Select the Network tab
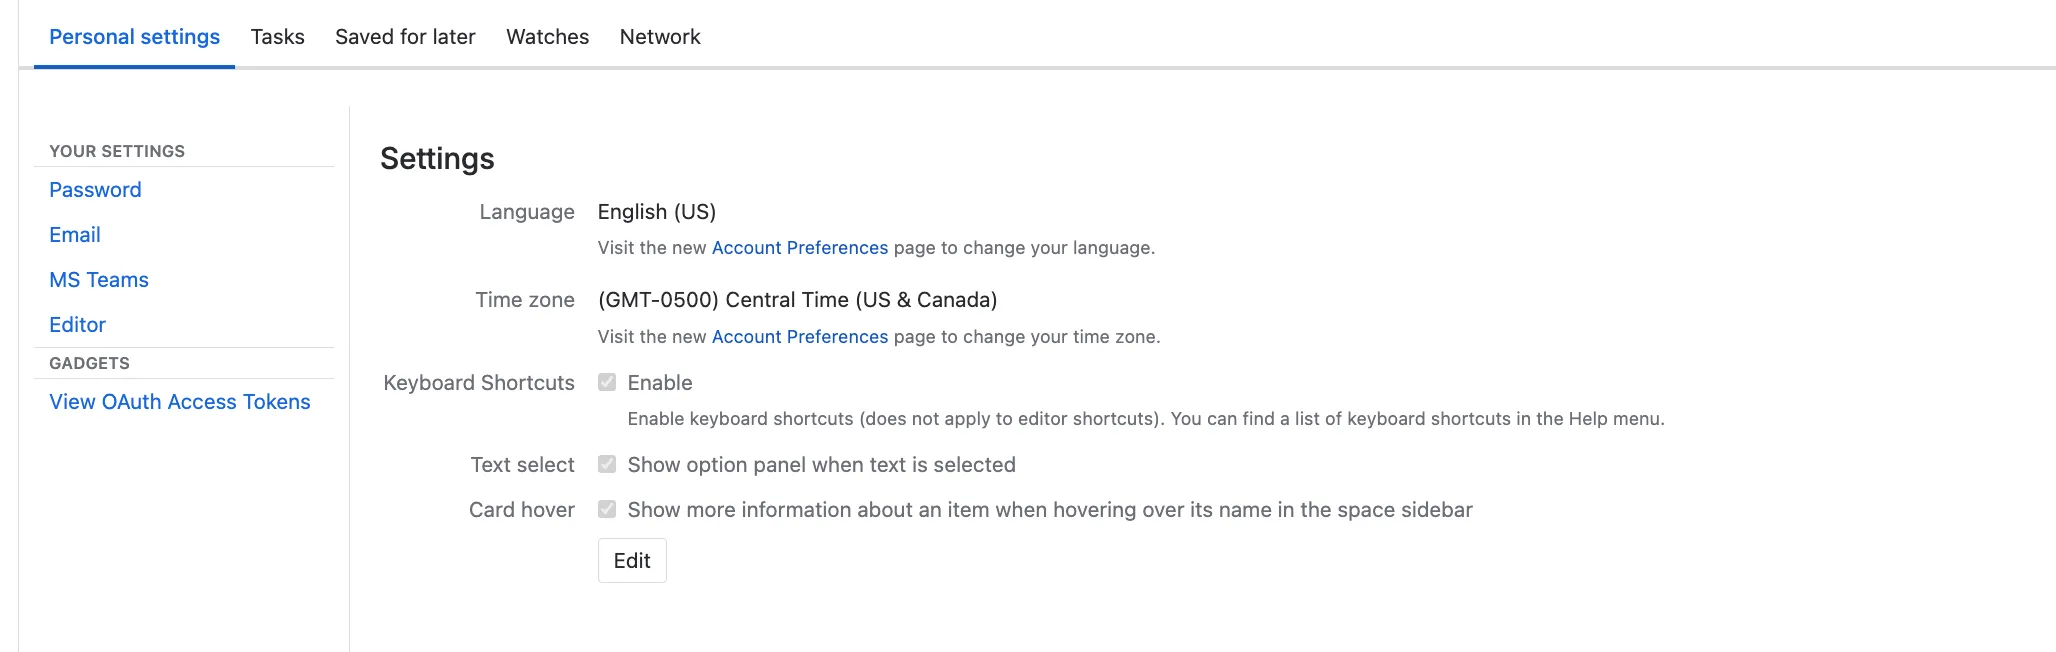 pos(660,37)
